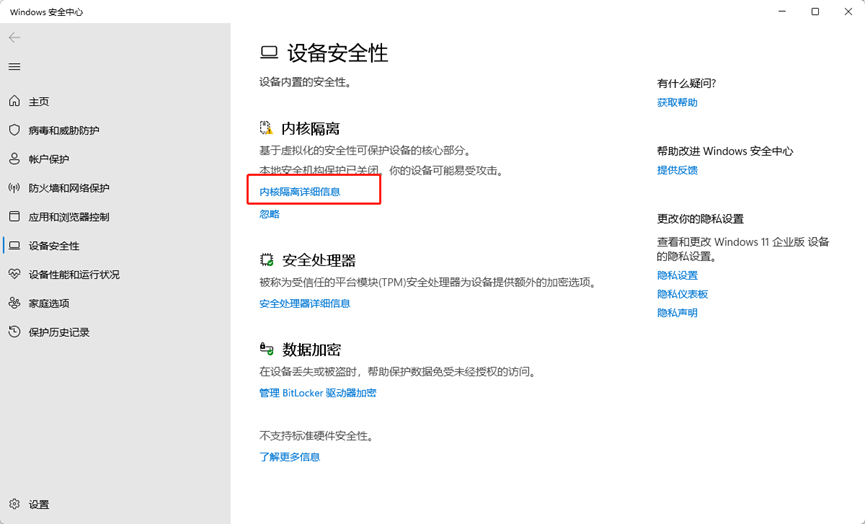Open 隐私仪表板 link
865x524 pixels.
(x=682, y=294)
